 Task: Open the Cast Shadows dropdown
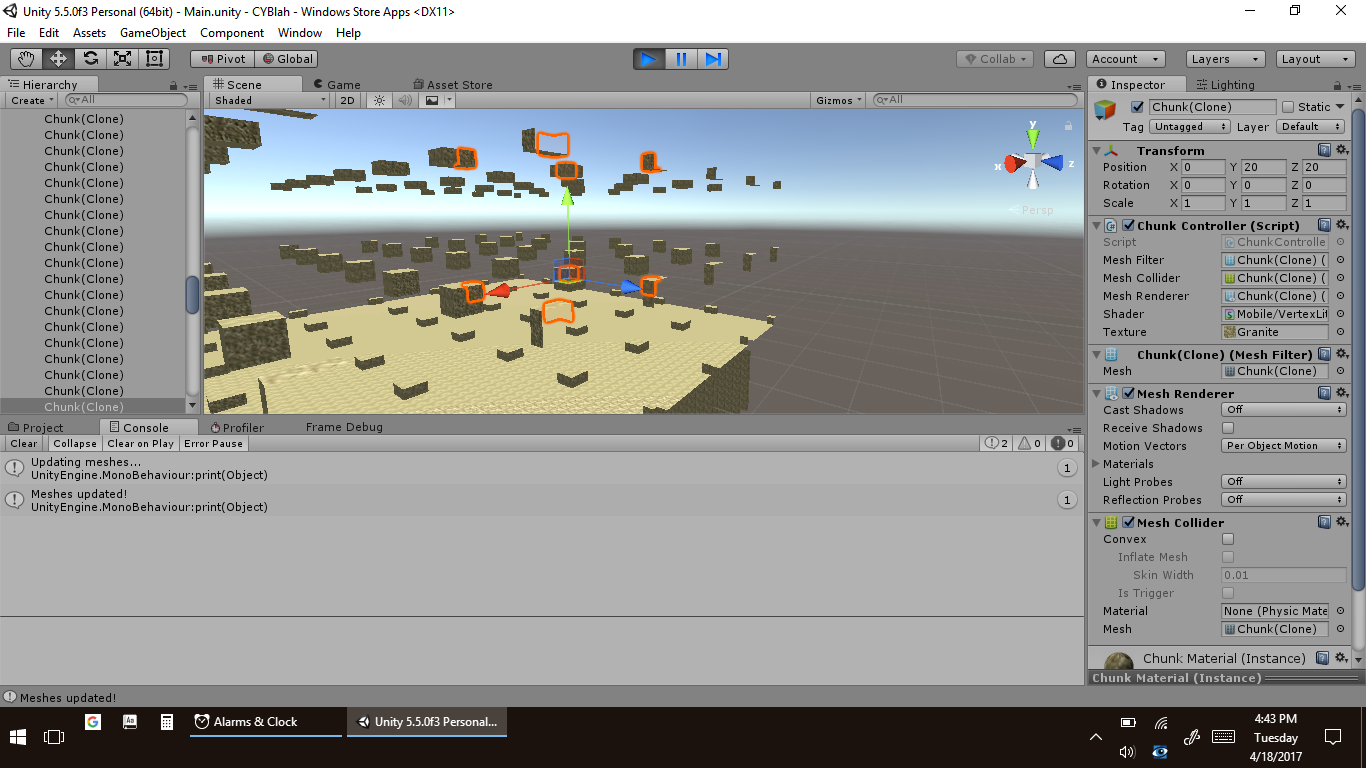(1284, 410)
